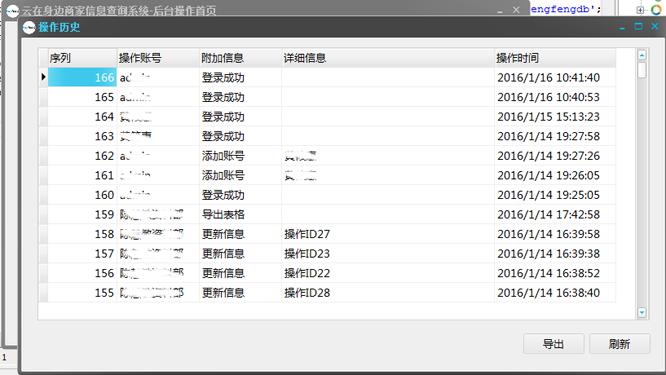The image size is (666, 375).
Task: Select cell with sequence number 160
Action: [82, 195]
